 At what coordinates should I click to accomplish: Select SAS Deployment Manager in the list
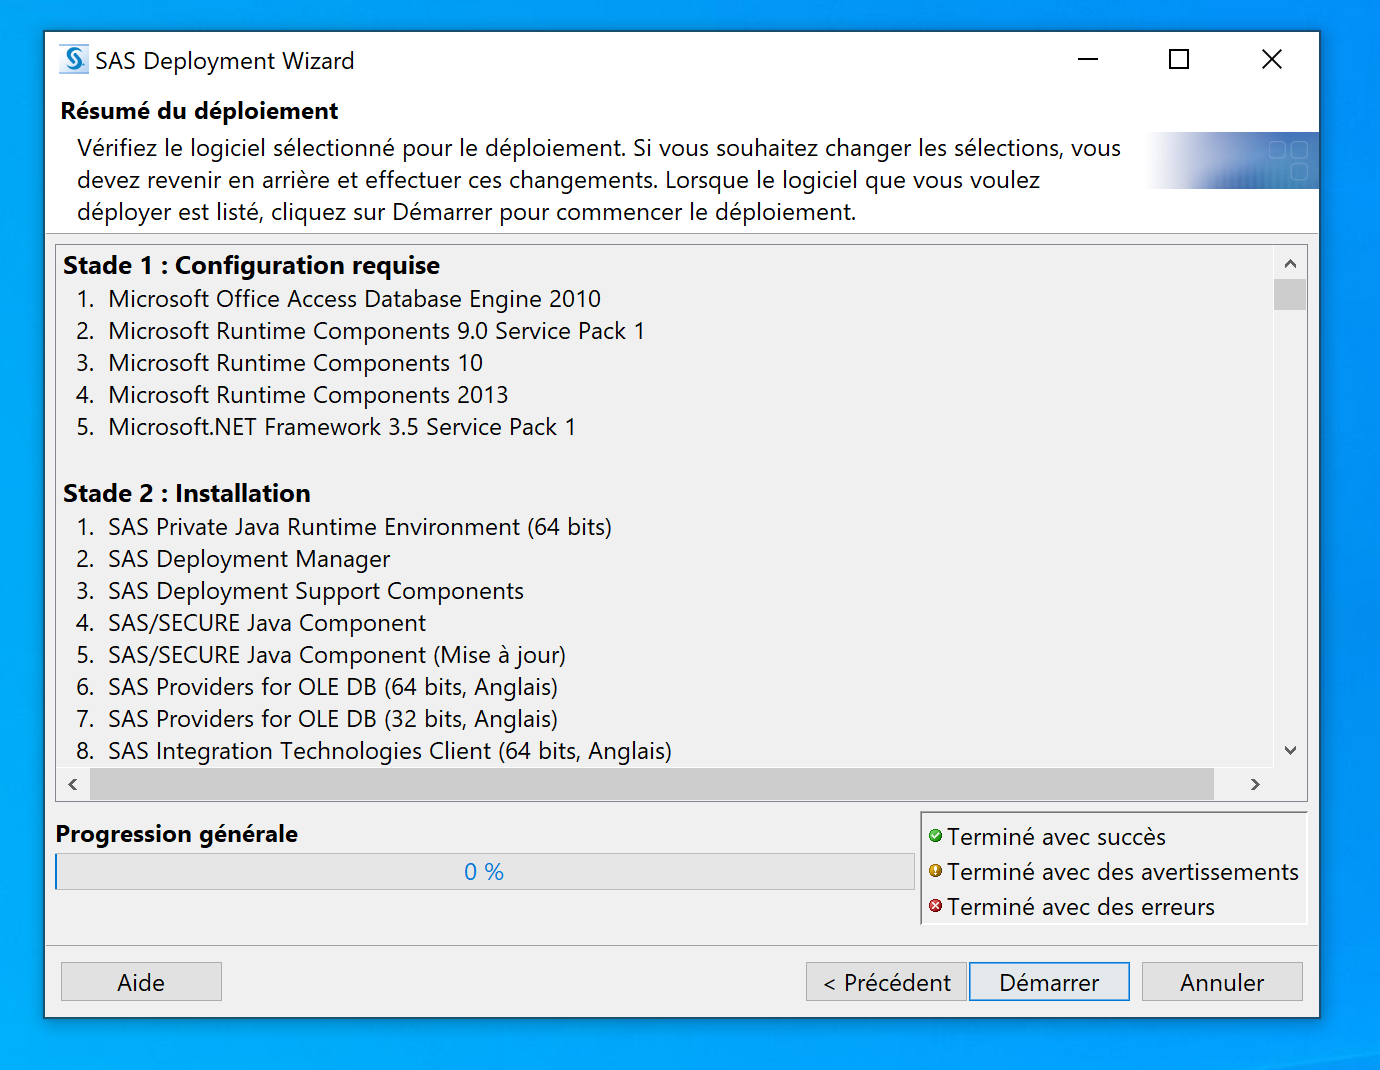(249, 559)
